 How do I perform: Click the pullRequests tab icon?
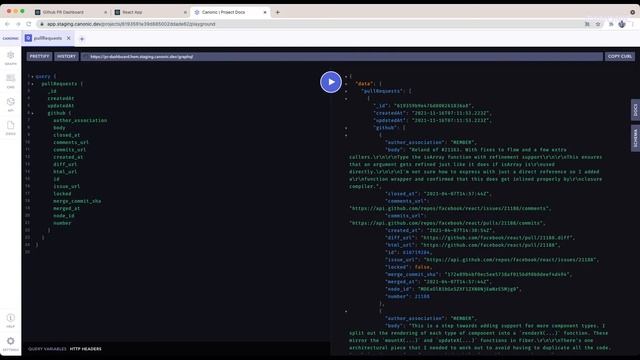pyautogui.click(x=28, y=38)
